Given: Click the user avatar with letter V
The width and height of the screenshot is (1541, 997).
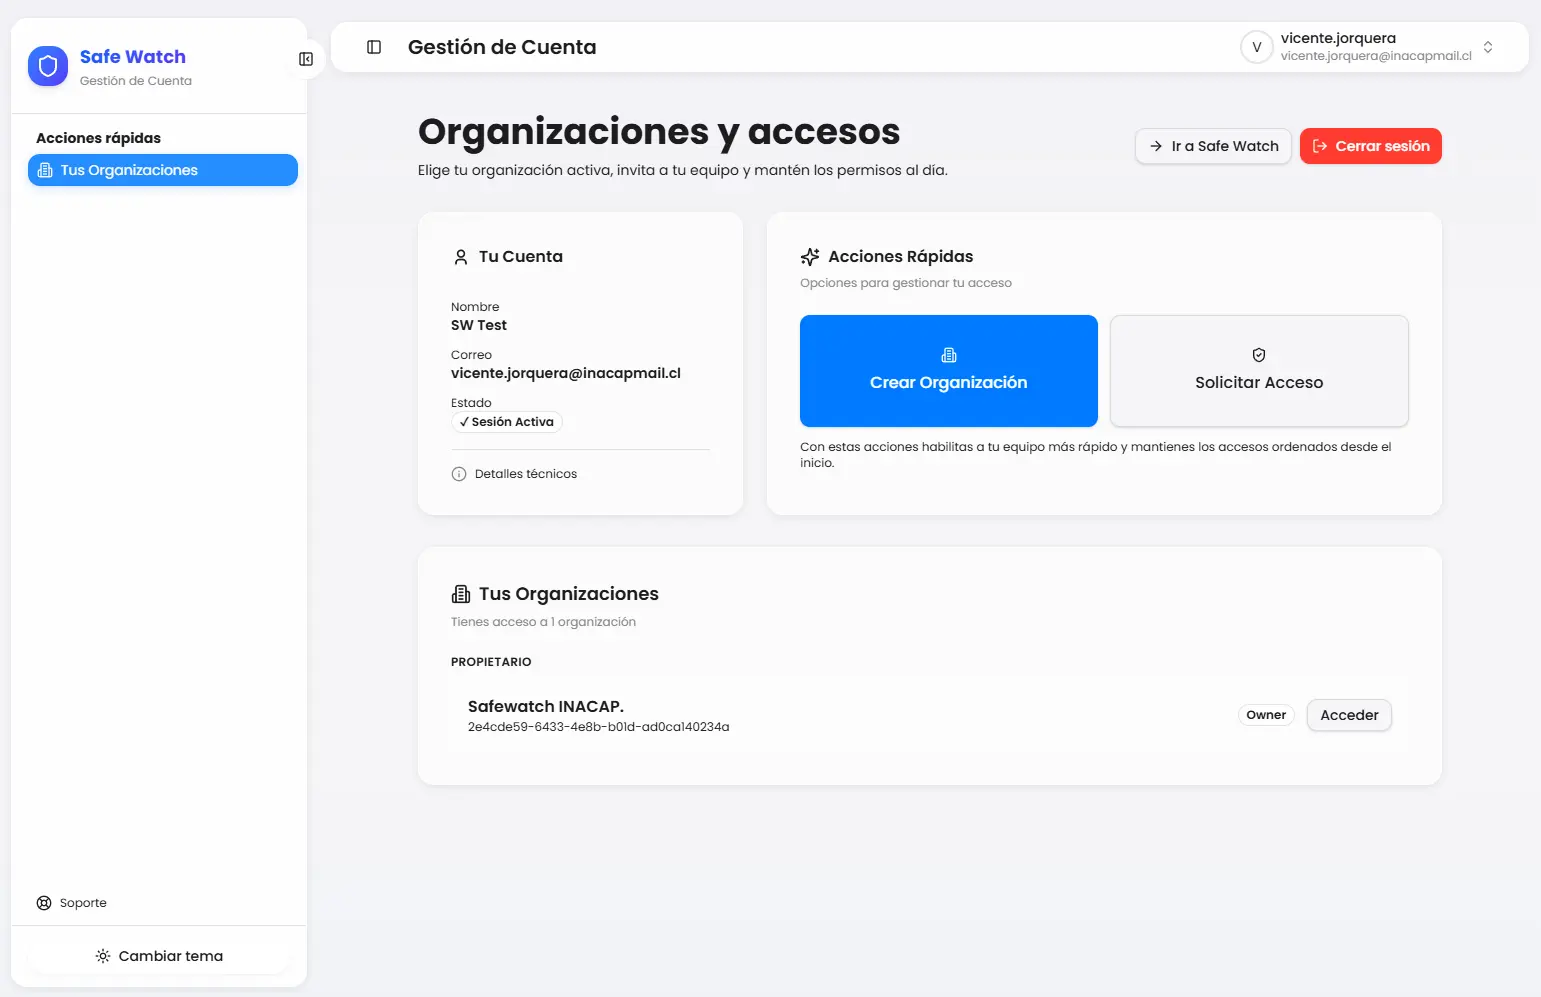Looking at the screenshot, I should [x=1256, y=47].
